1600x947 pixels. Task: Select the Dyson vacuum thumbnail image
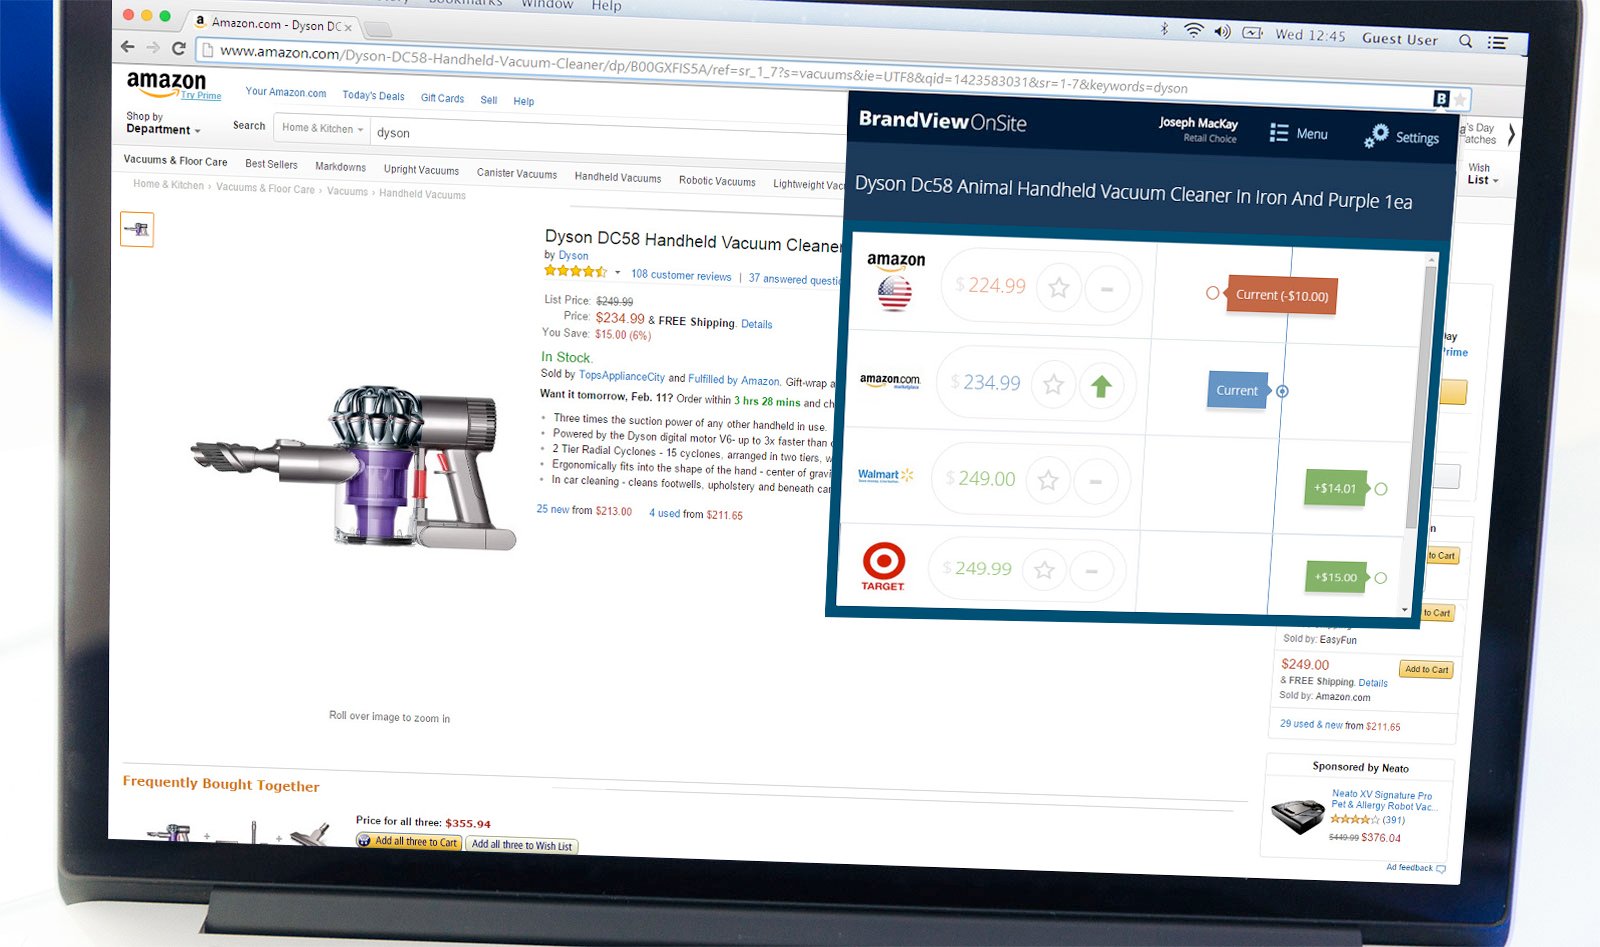(x=137, y=230)
